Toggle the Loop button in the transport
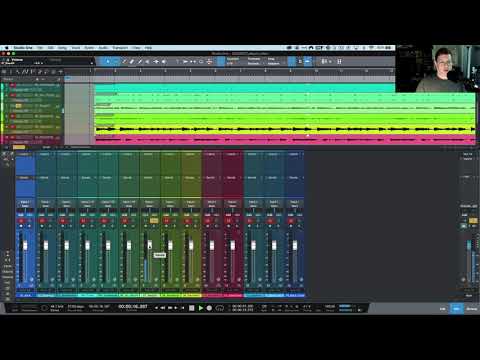The width and height of the screenshot is (480, 360). [x=219, y=308]
